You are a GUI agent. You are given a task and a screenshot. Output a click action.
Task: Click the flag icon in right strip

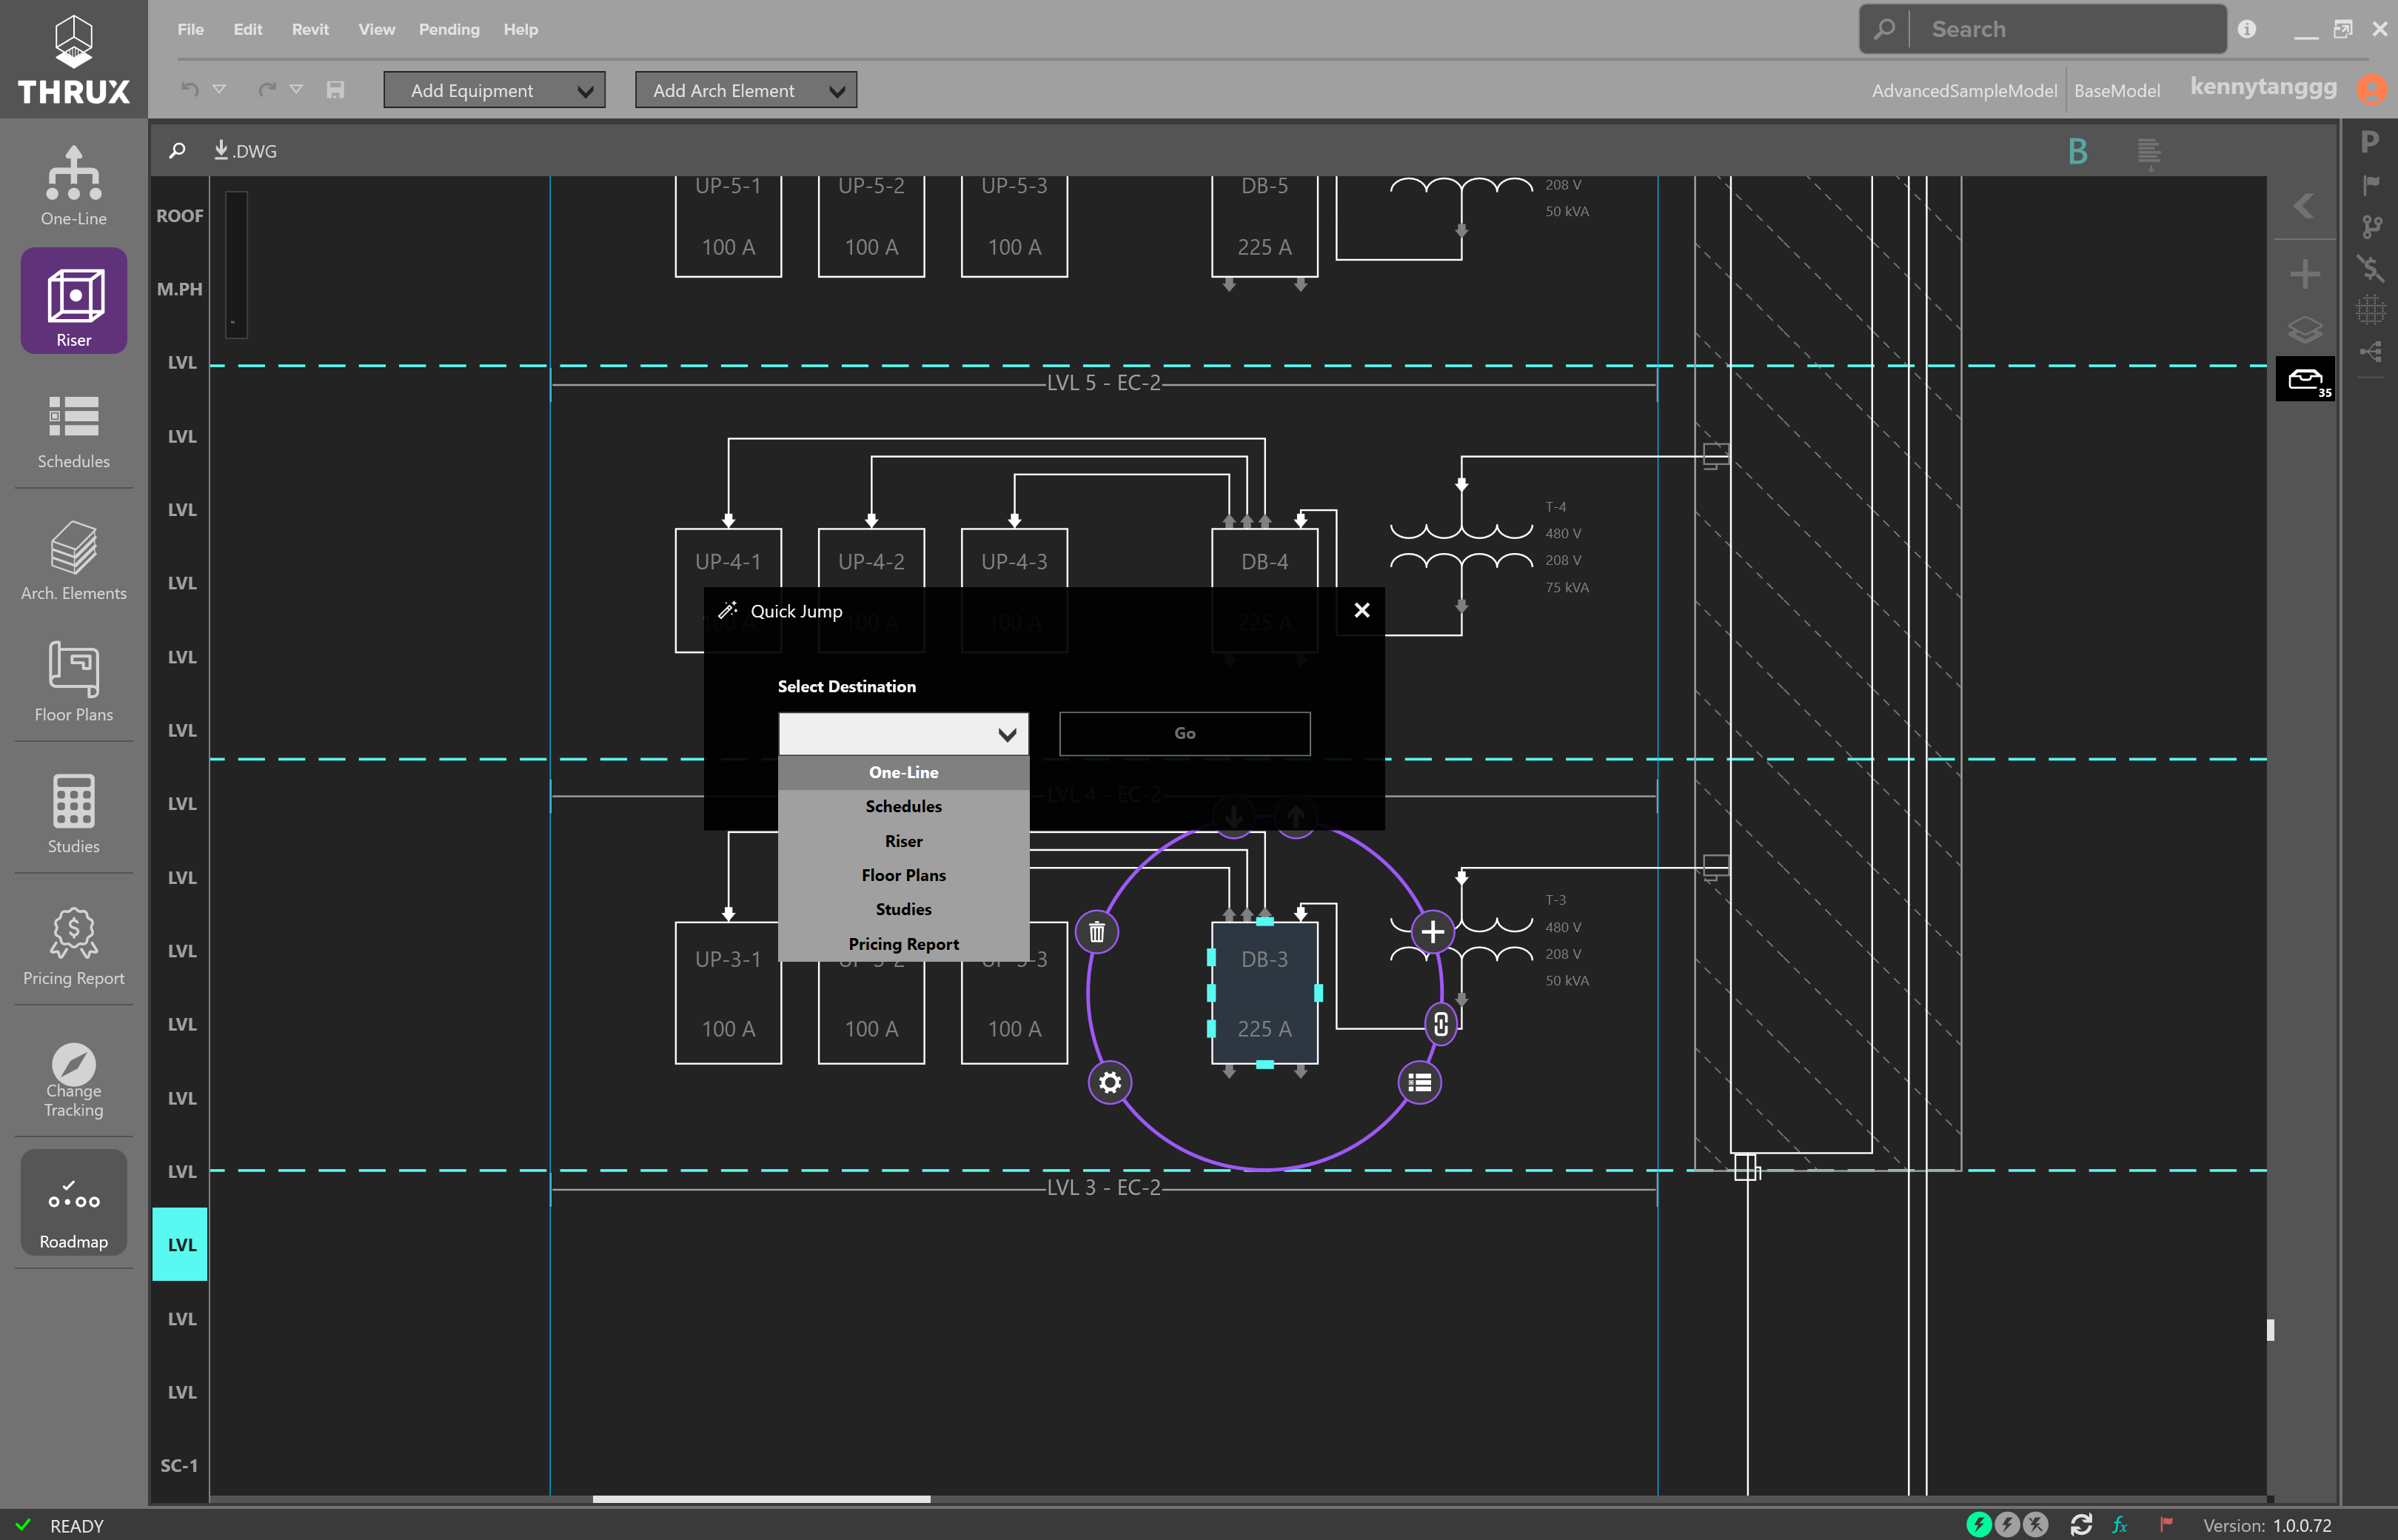tap(2371, 185)
